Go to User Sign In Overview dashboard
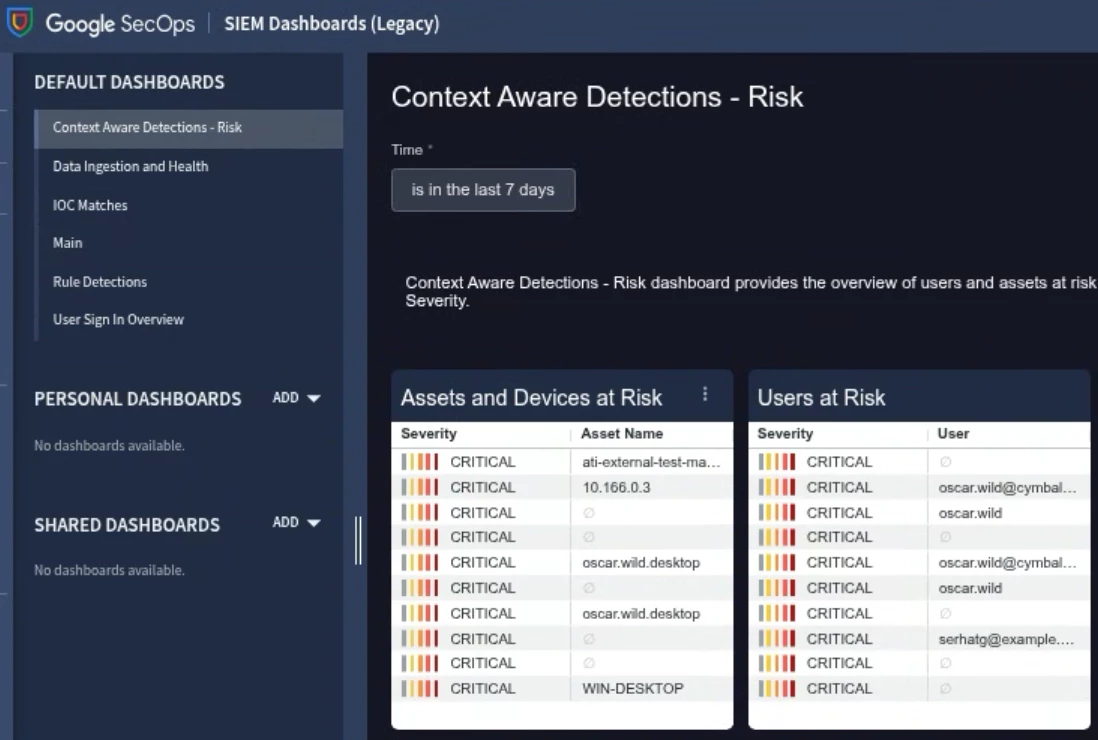 coord(118,319)
